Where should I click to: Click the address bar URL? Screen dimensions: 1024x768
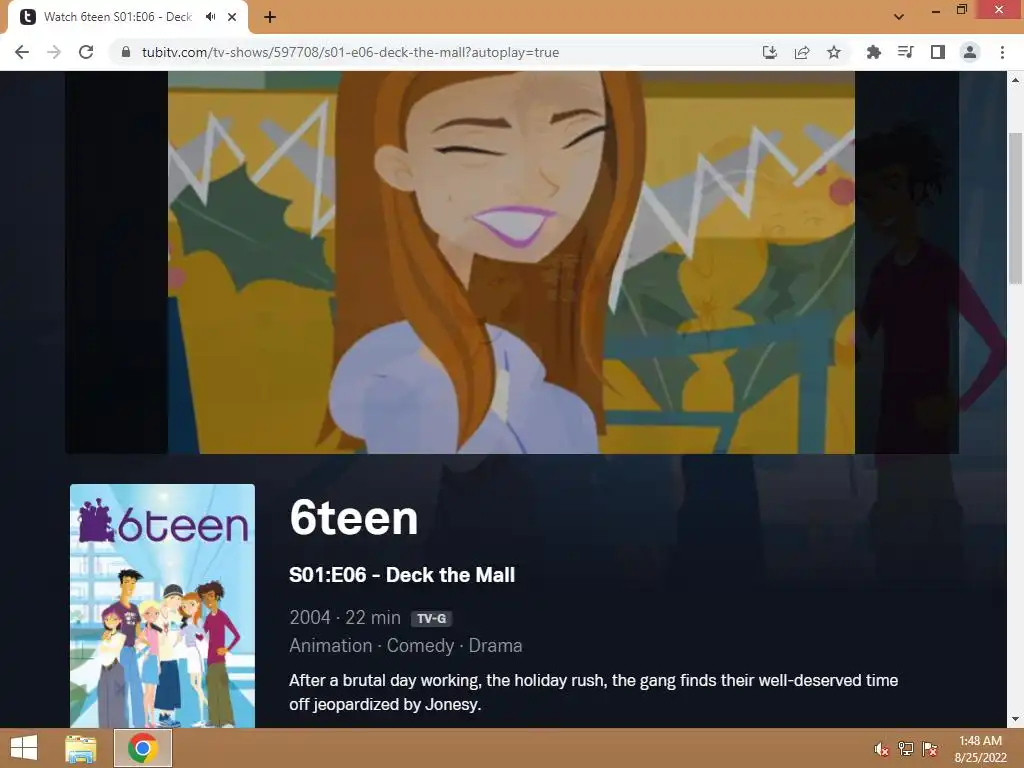coord(351,52)
